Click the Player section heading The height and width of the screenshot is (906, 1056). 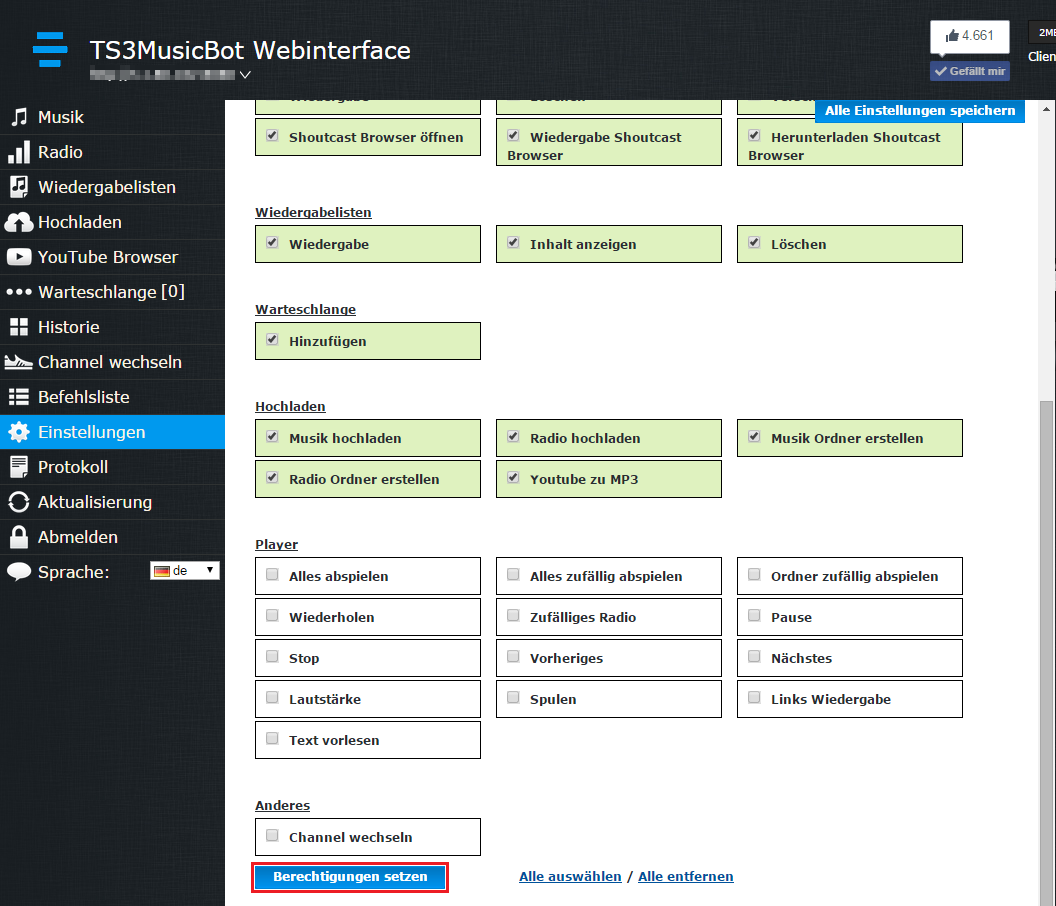click(276, 544)
